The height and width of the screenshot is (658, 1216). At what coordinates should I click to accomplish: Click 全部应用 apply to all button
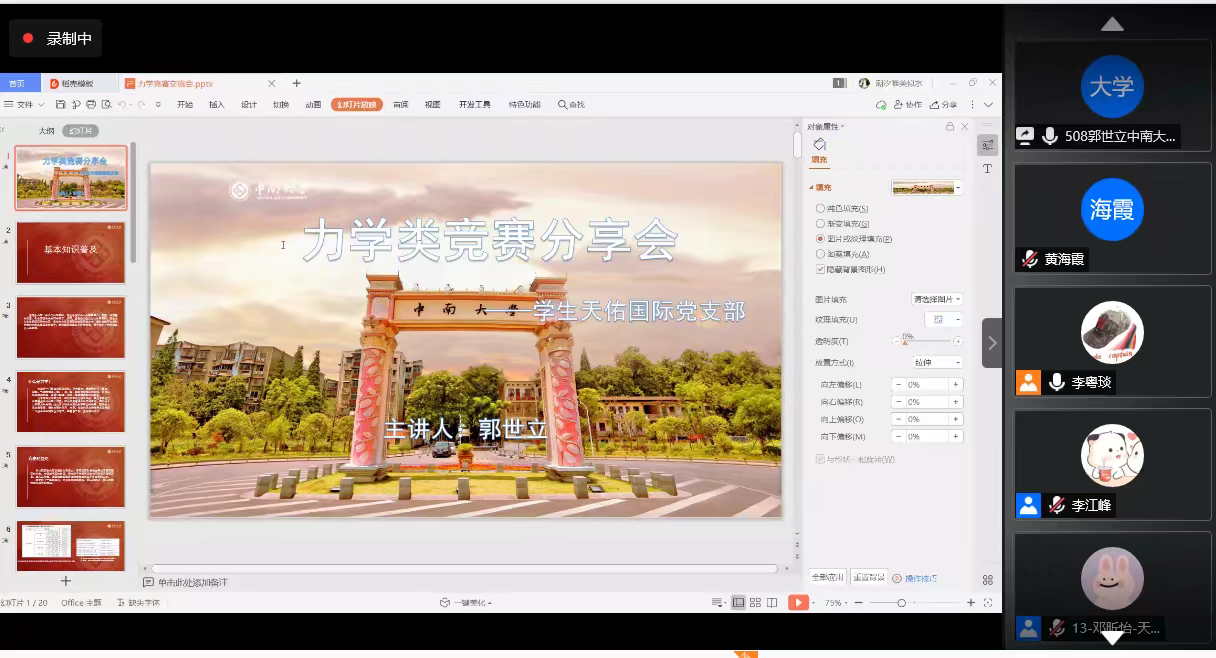(x=828, y=577)
